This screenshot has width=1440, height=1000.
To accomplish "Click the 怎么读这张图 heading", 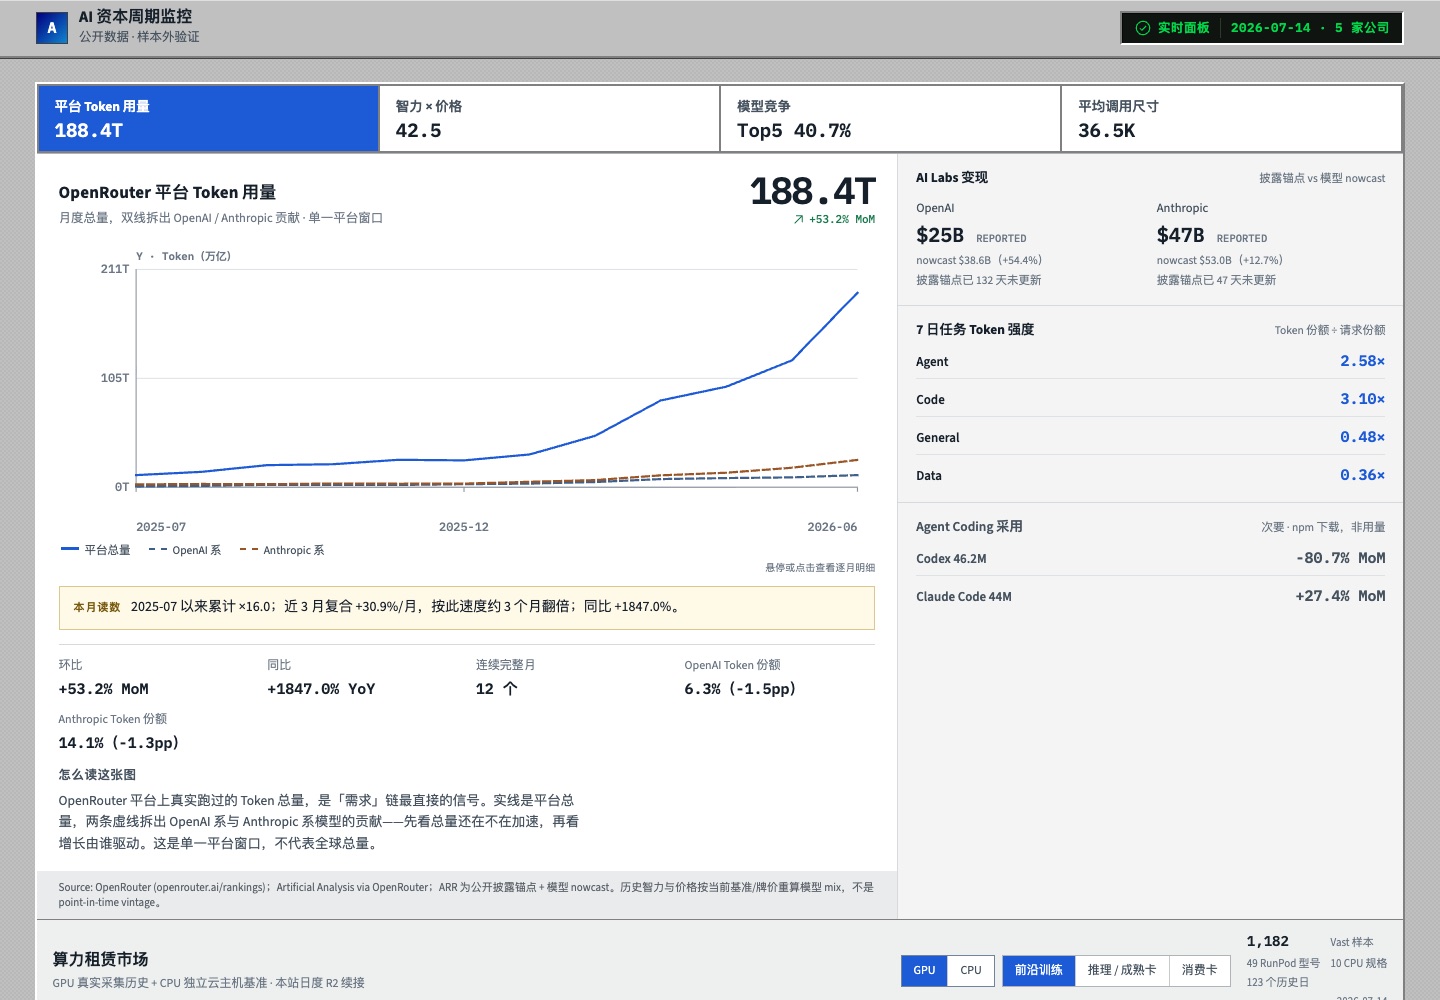I will point(97,774).
